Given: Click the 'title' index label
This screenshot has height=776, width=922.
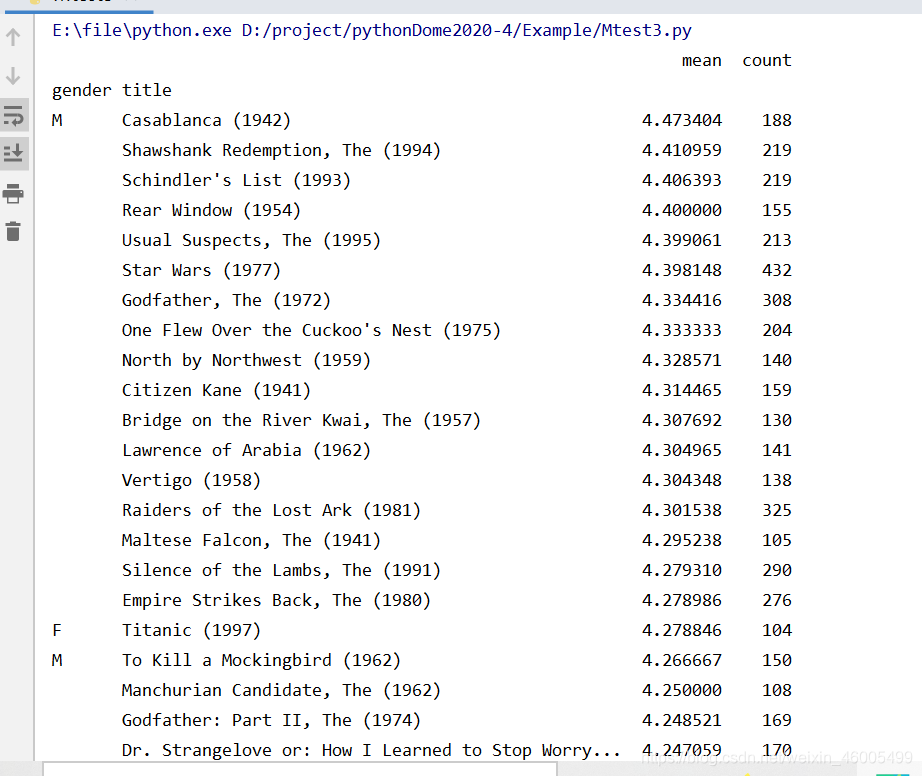Looking at the screenshot, I should pyautogui.click(x=147, y=90).
